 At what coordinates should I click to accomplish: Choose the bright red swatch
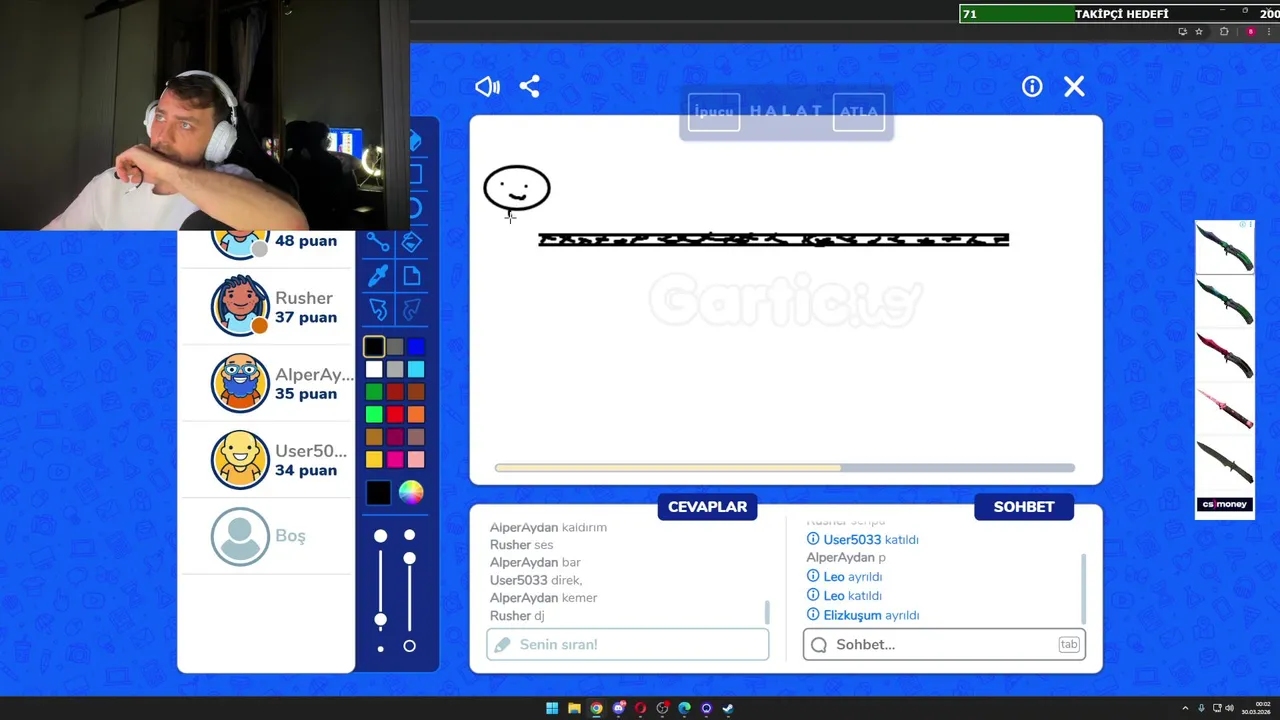[x=395, y=414]
